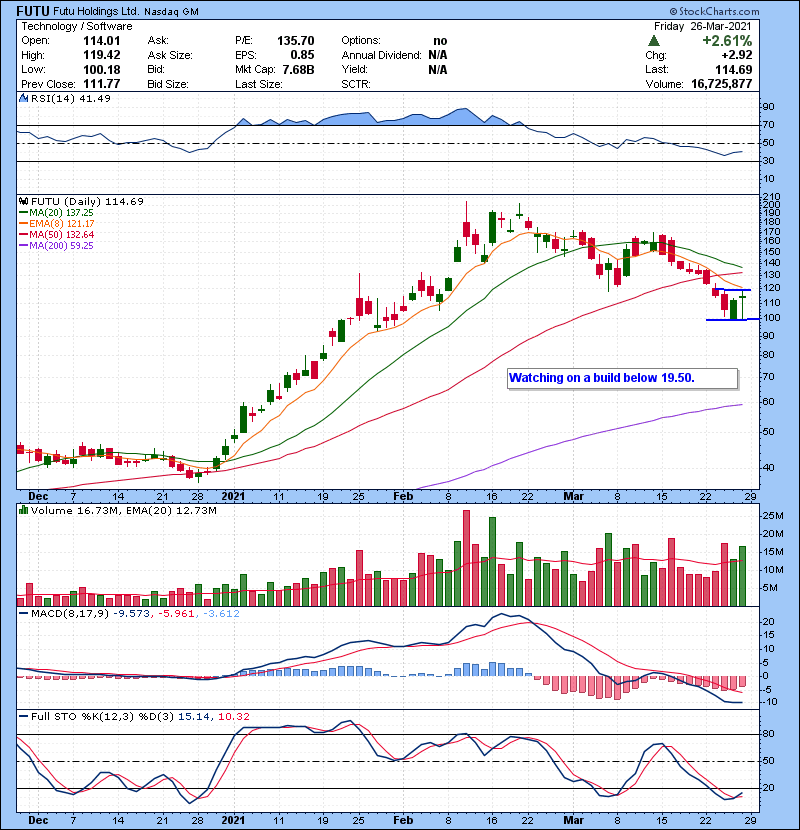Click the EMA(8) 121.17 legend entry
The height and width of the screenshot is (830, 800).
57,223
